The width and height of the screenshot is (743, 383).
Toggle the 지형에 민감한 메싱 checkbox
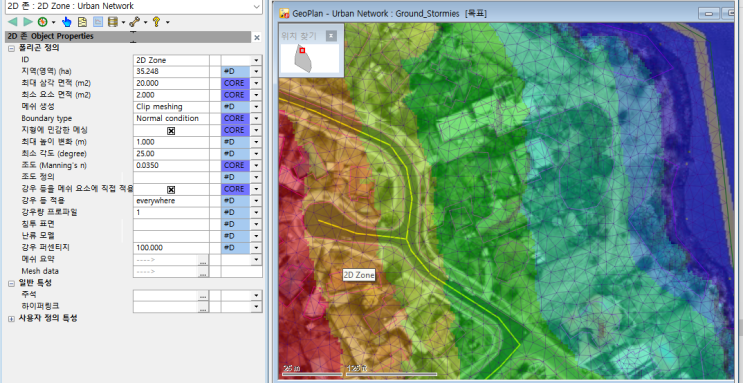click(171, 130)
